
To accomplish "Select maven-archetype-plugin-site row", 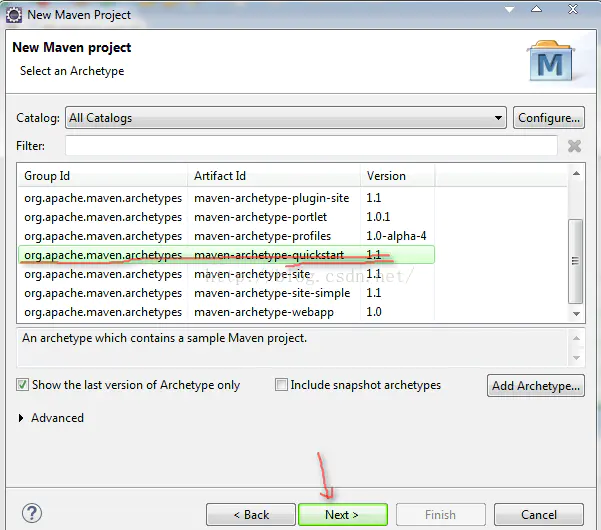I will [x=226, y=198].
